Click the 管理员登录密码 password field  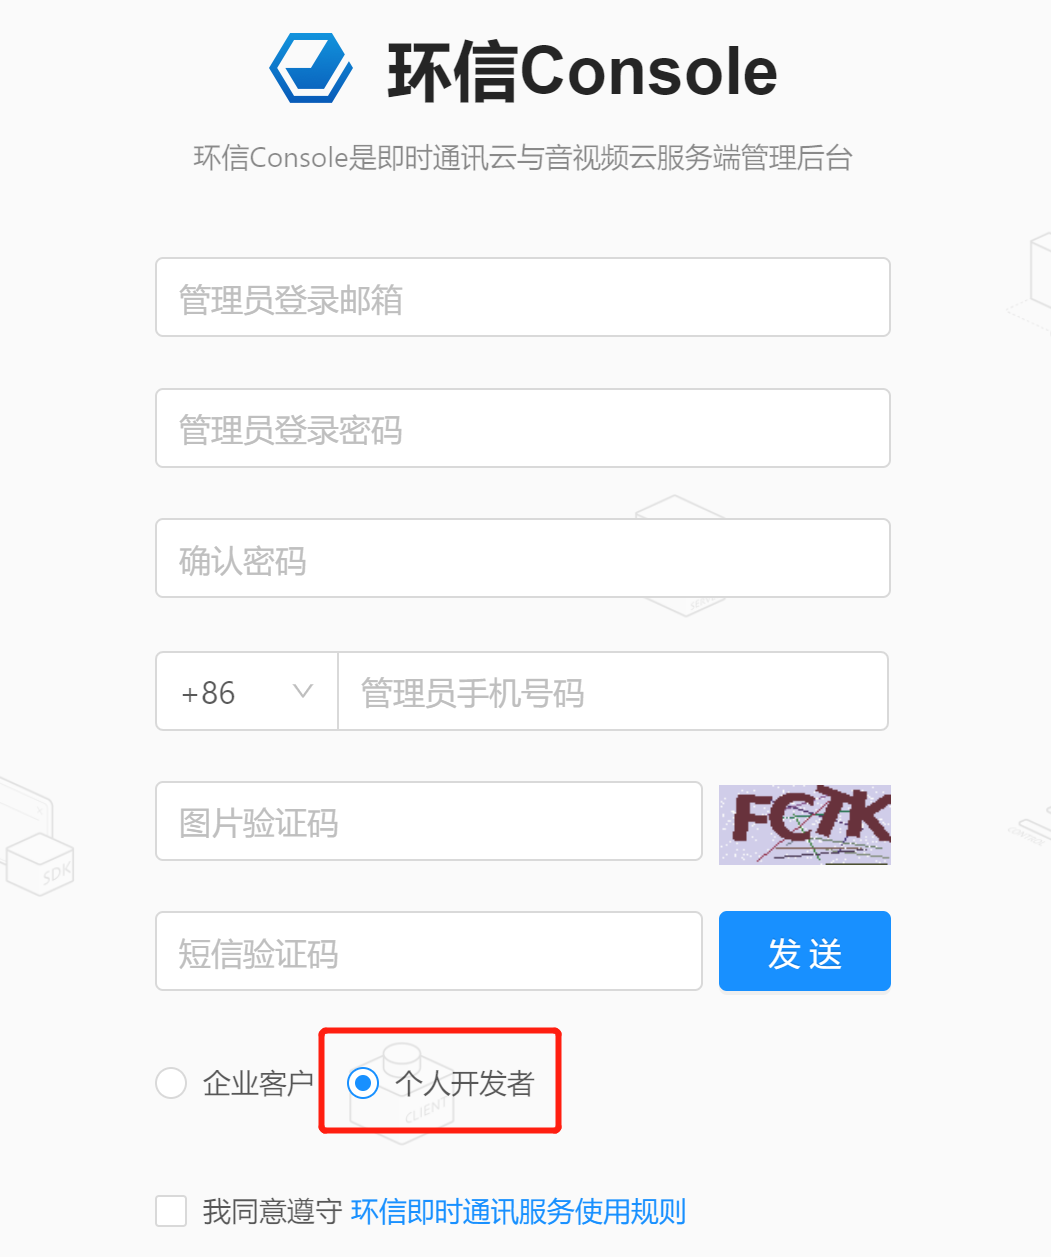click(523, 428)
